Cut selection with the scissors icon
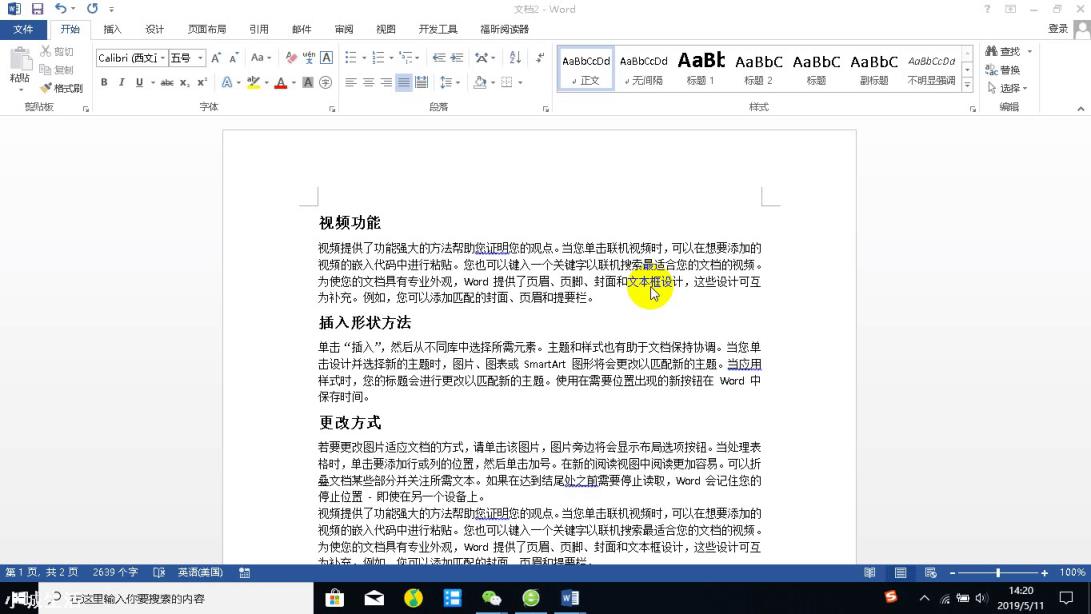Screen dimensions: 1091x614 coord(46,52)
